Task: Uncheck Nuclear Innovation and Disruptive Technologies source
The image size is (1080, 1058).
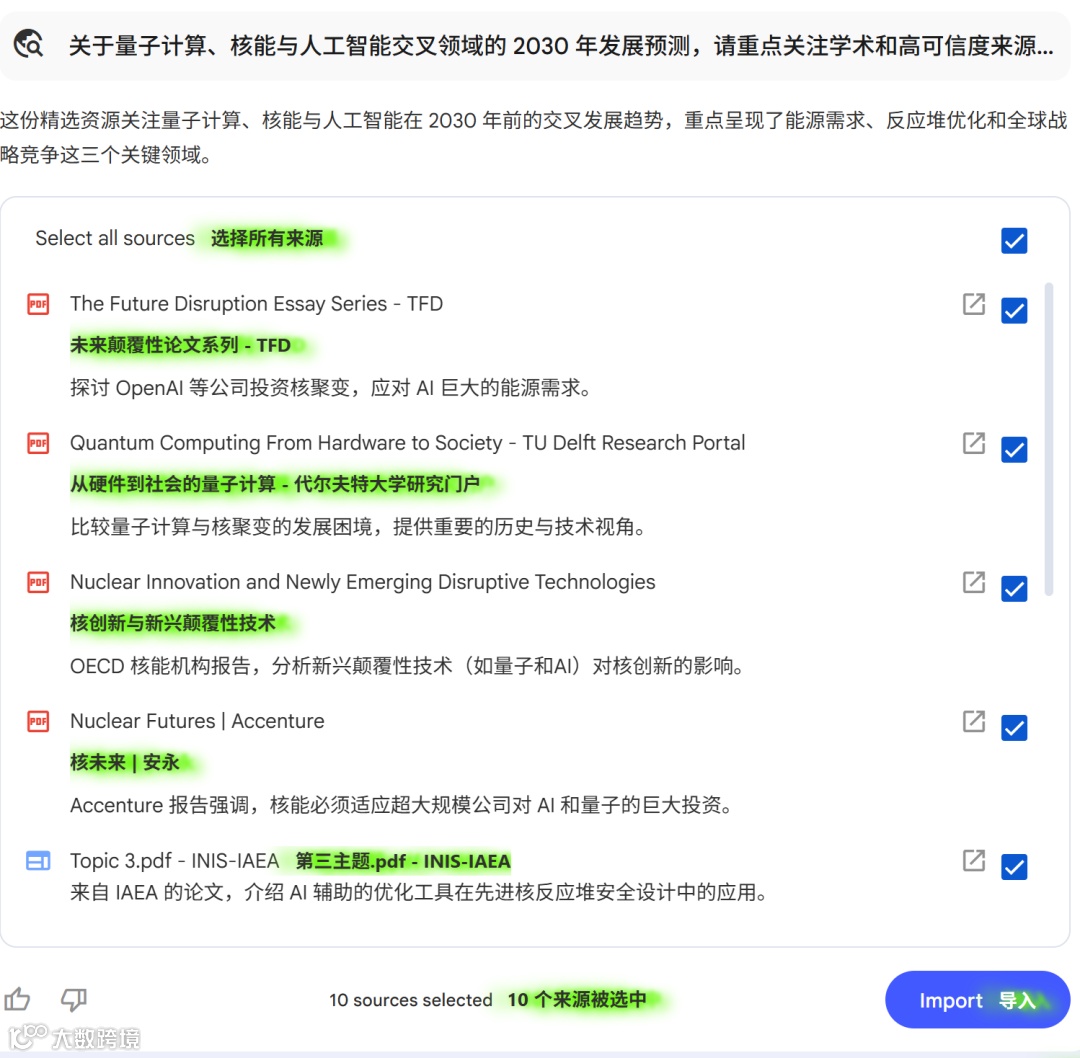Action: point(1014,589)
